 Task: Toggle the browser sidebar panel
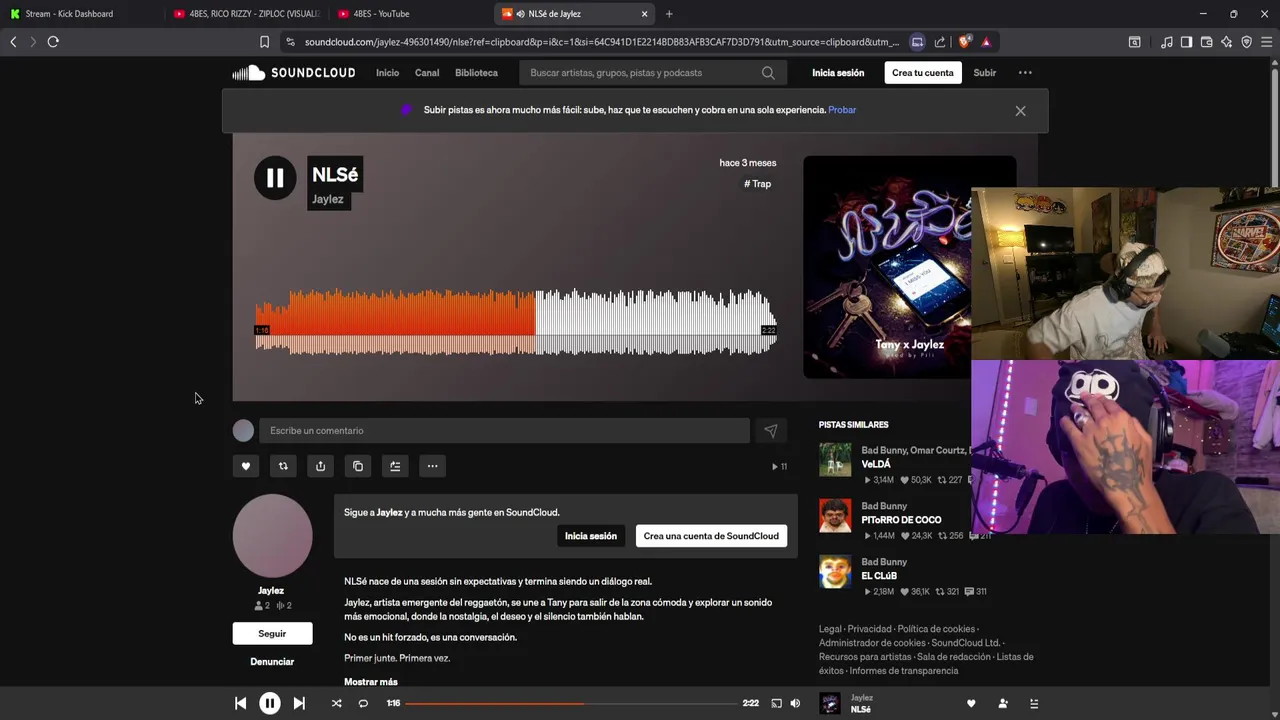click(x=1186, y=42)
